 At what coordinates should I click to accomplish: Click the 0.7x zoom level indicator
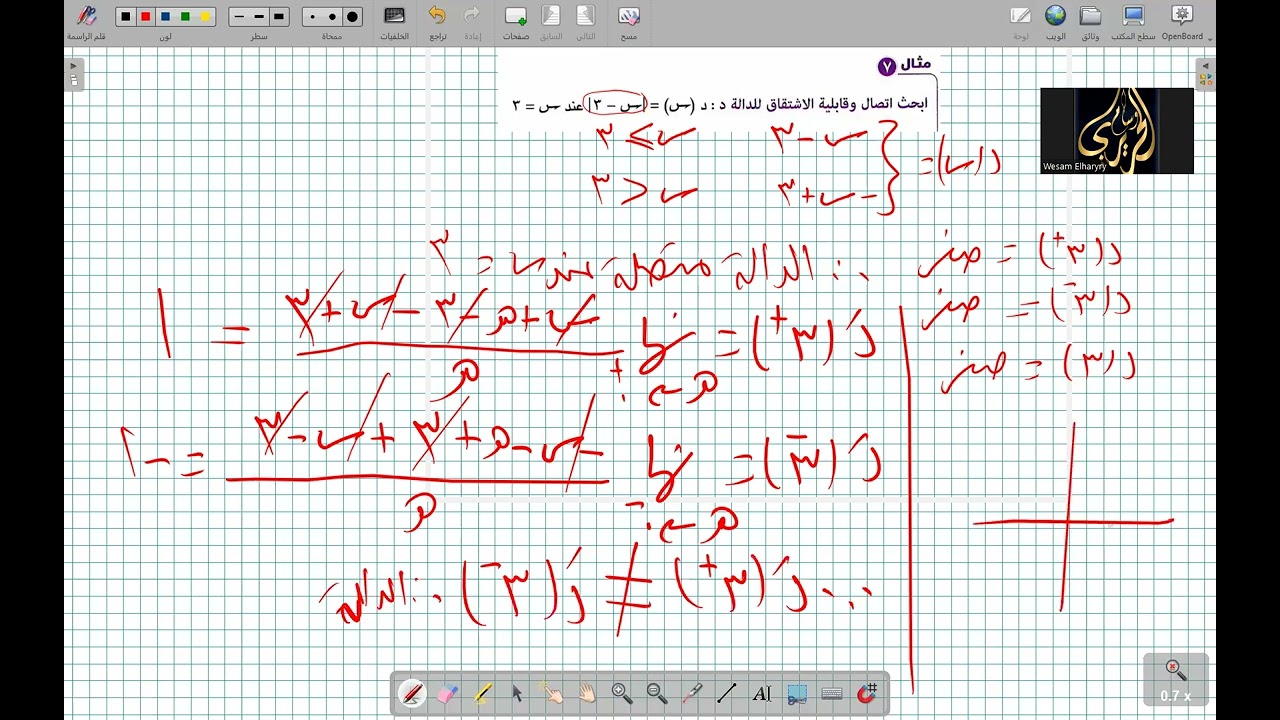coord(1175,680)
